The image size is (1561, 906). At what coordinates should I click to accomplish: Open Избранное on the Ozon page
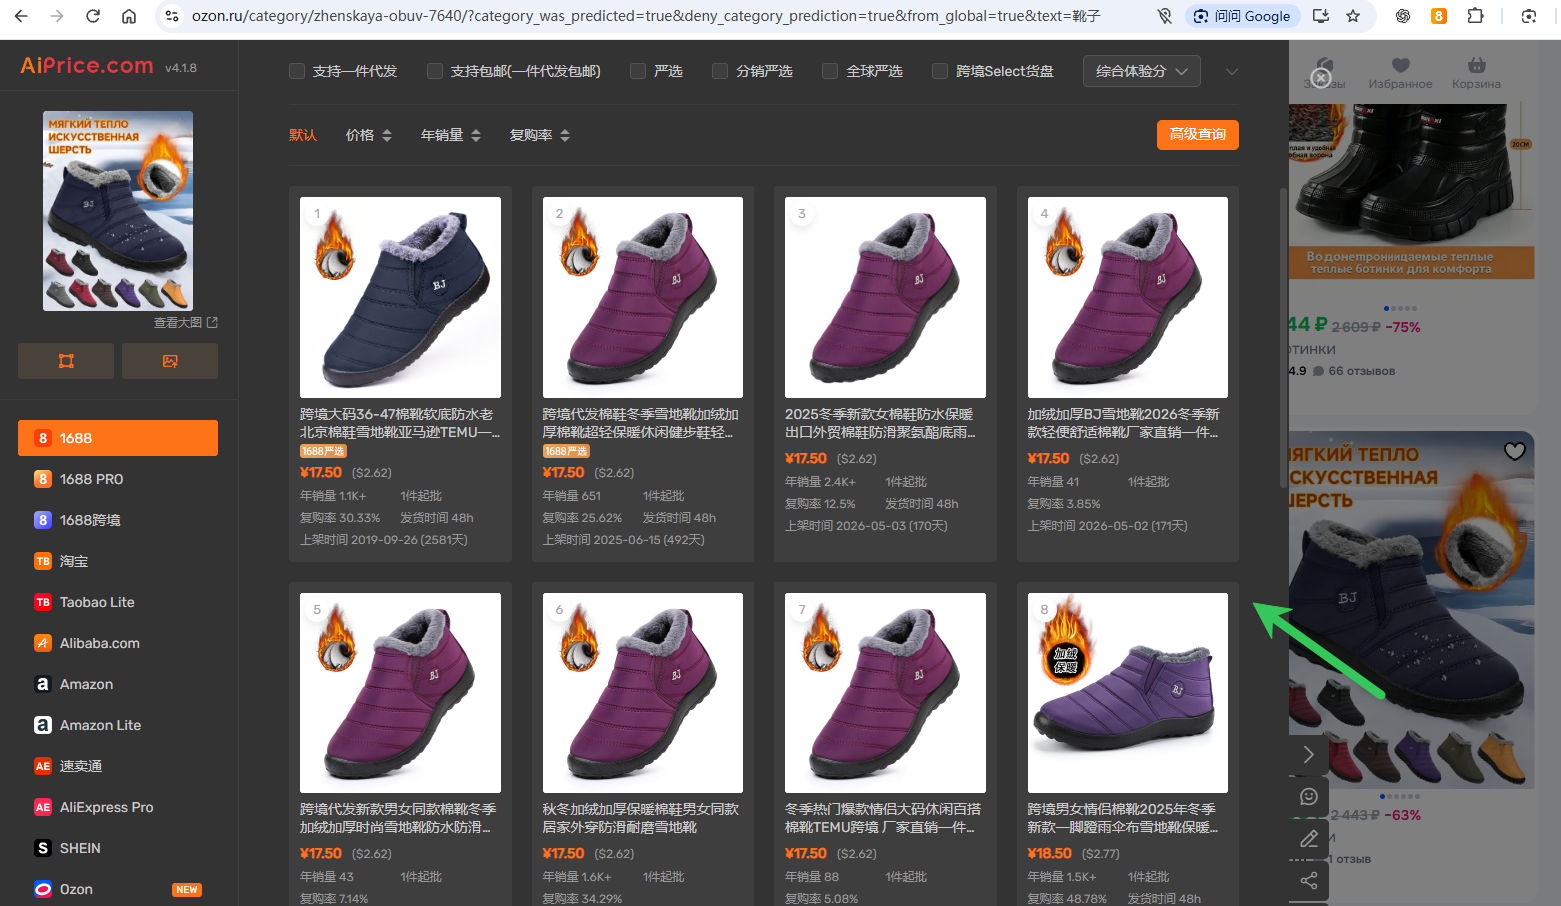click(x=1400, y=73)
